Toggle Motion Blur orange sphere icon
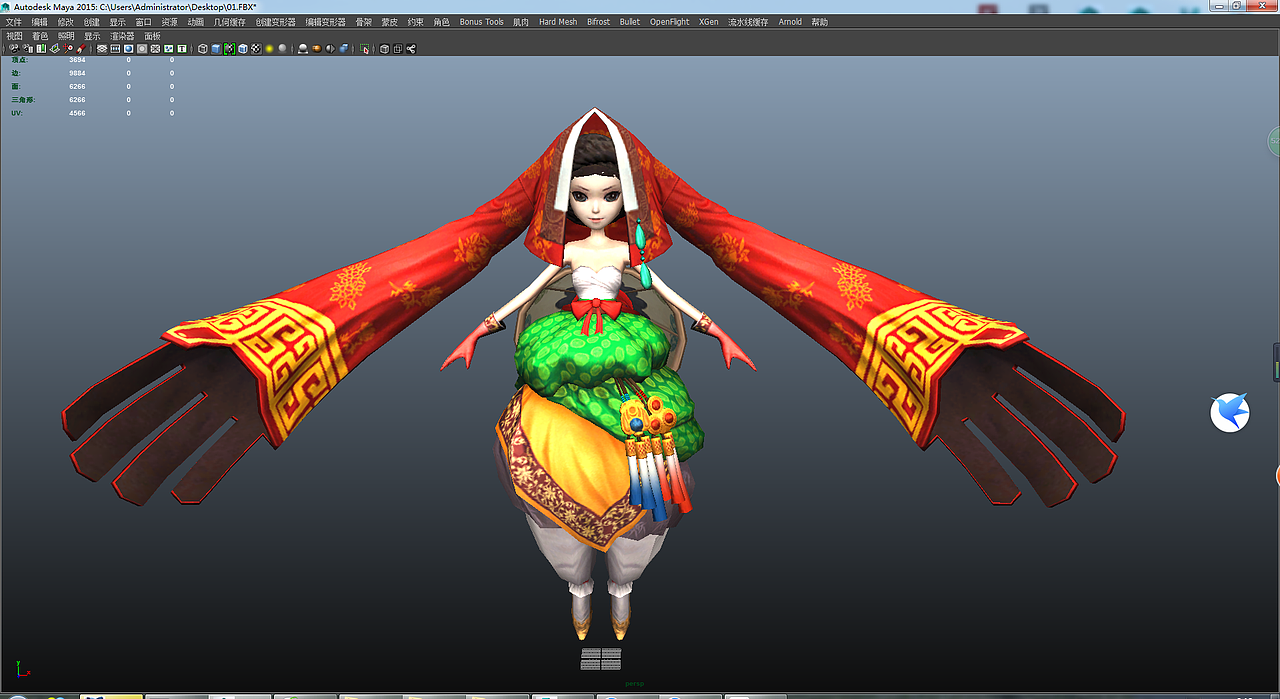1280x699 pixels. coord(316,48)
